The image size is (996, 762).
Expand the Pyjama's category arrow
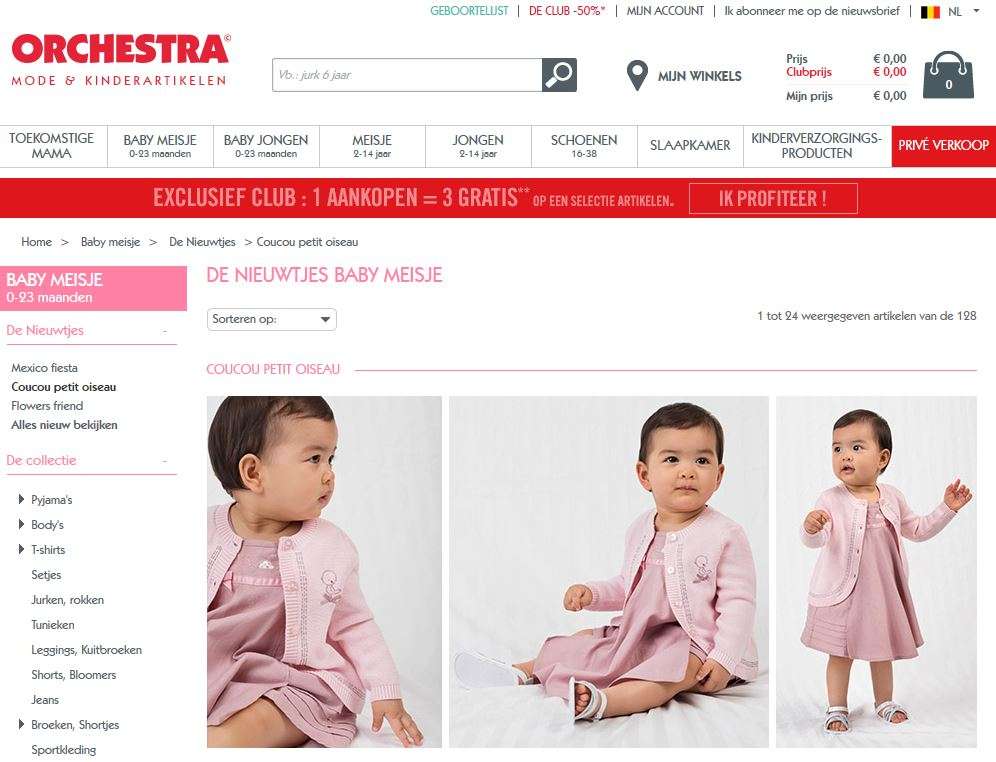click(22, 500)
